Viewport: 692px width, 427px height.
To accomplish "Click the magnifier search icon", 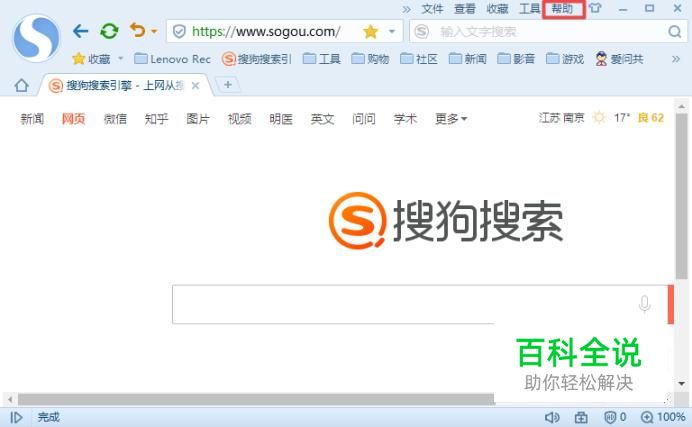I will coord(674,32).
